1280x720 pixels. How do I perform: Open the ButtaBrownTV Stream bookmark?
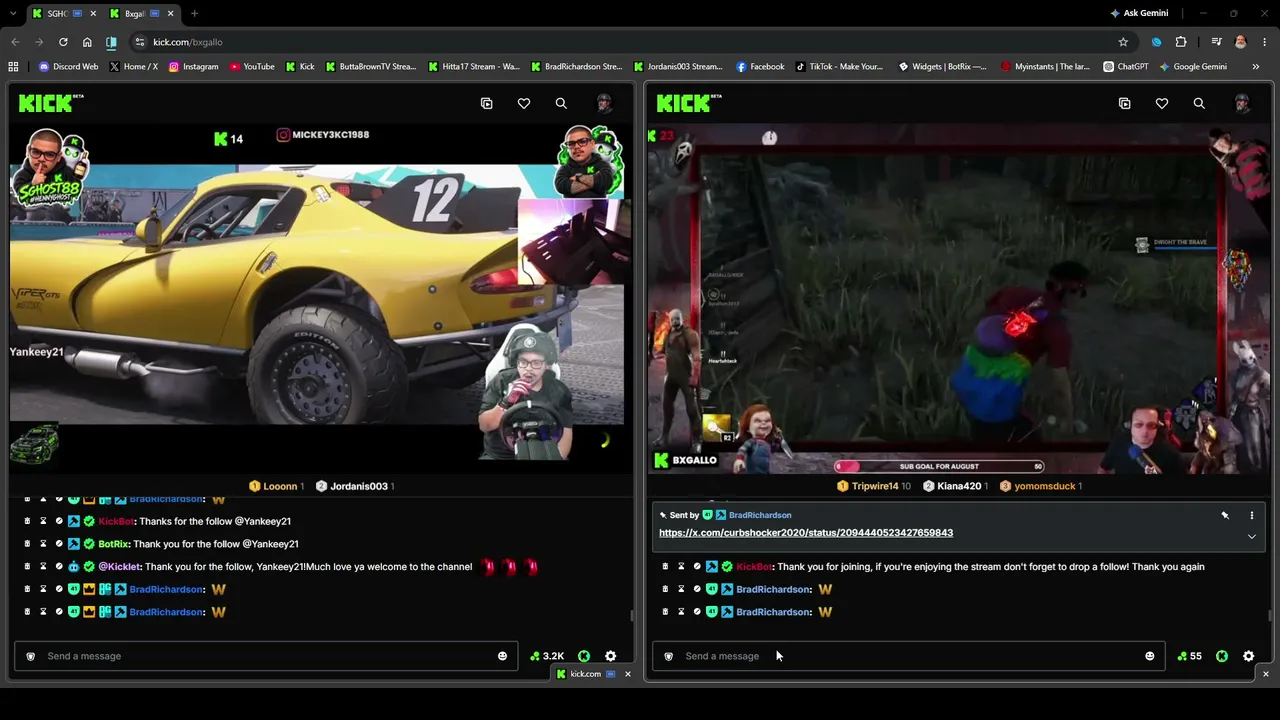(x=370, y=67)
